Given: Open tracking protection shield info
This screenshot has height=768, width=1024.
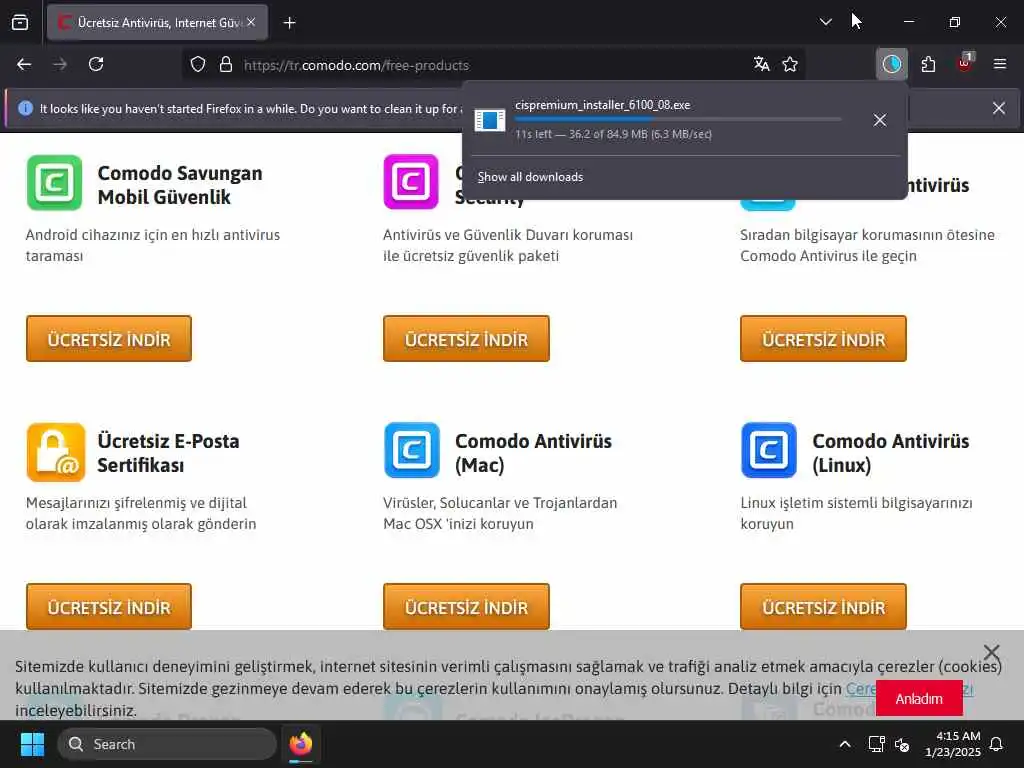Looking at the screenshot, I should [198, 65].
